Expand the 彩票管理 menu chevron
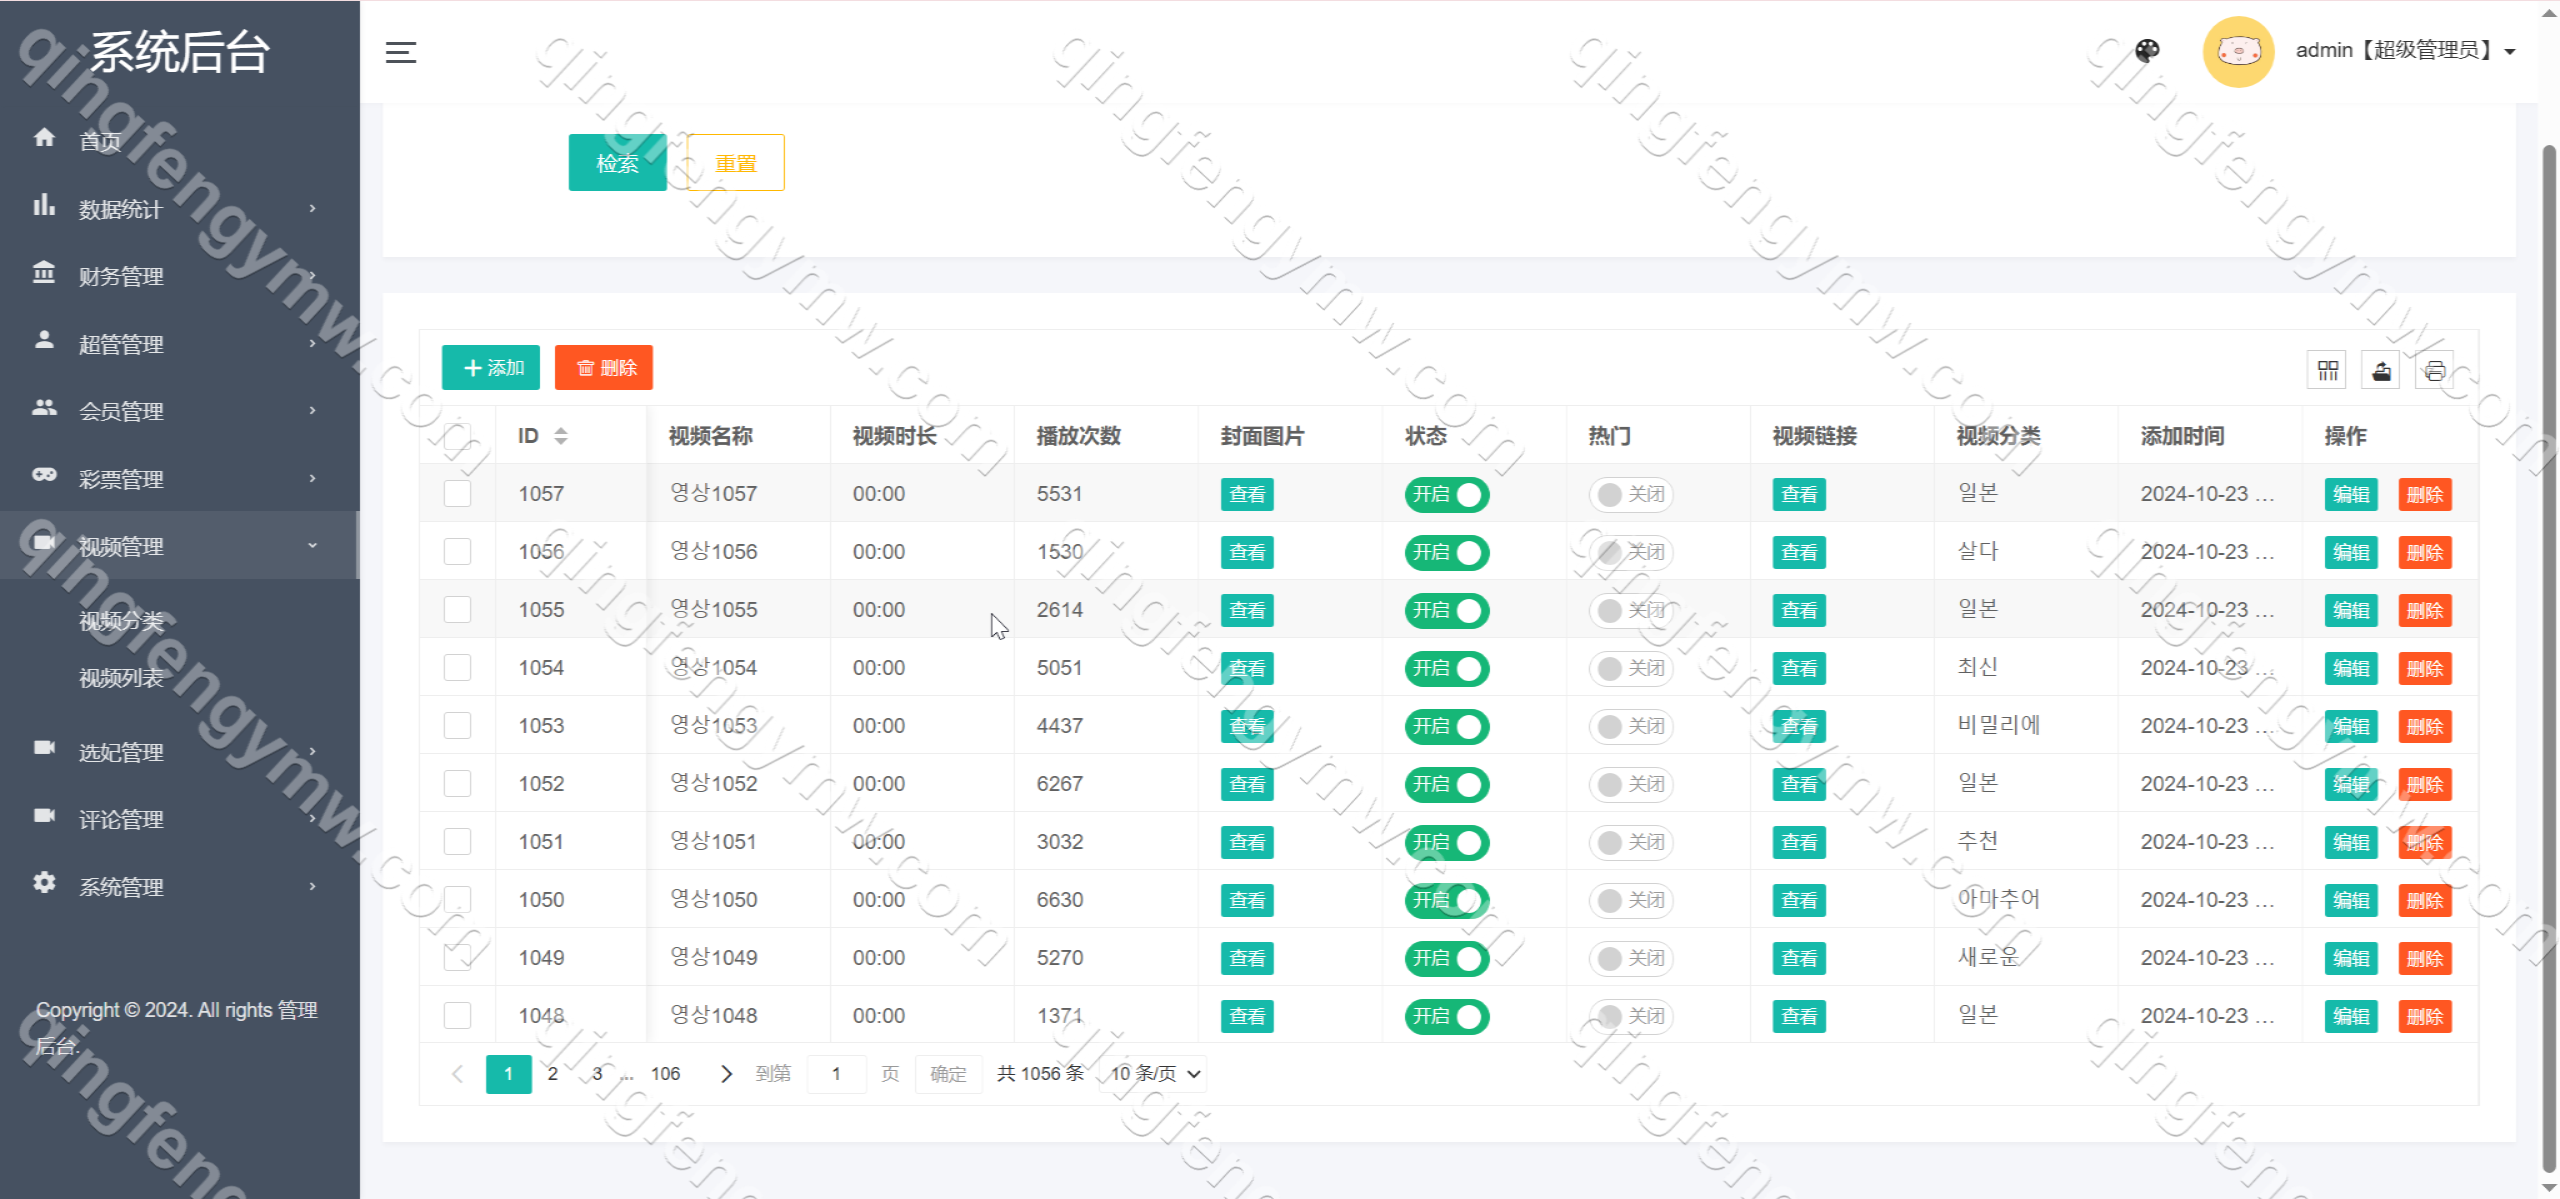Viewport: 2560px width, 1199px height. (x=313, y=478)
